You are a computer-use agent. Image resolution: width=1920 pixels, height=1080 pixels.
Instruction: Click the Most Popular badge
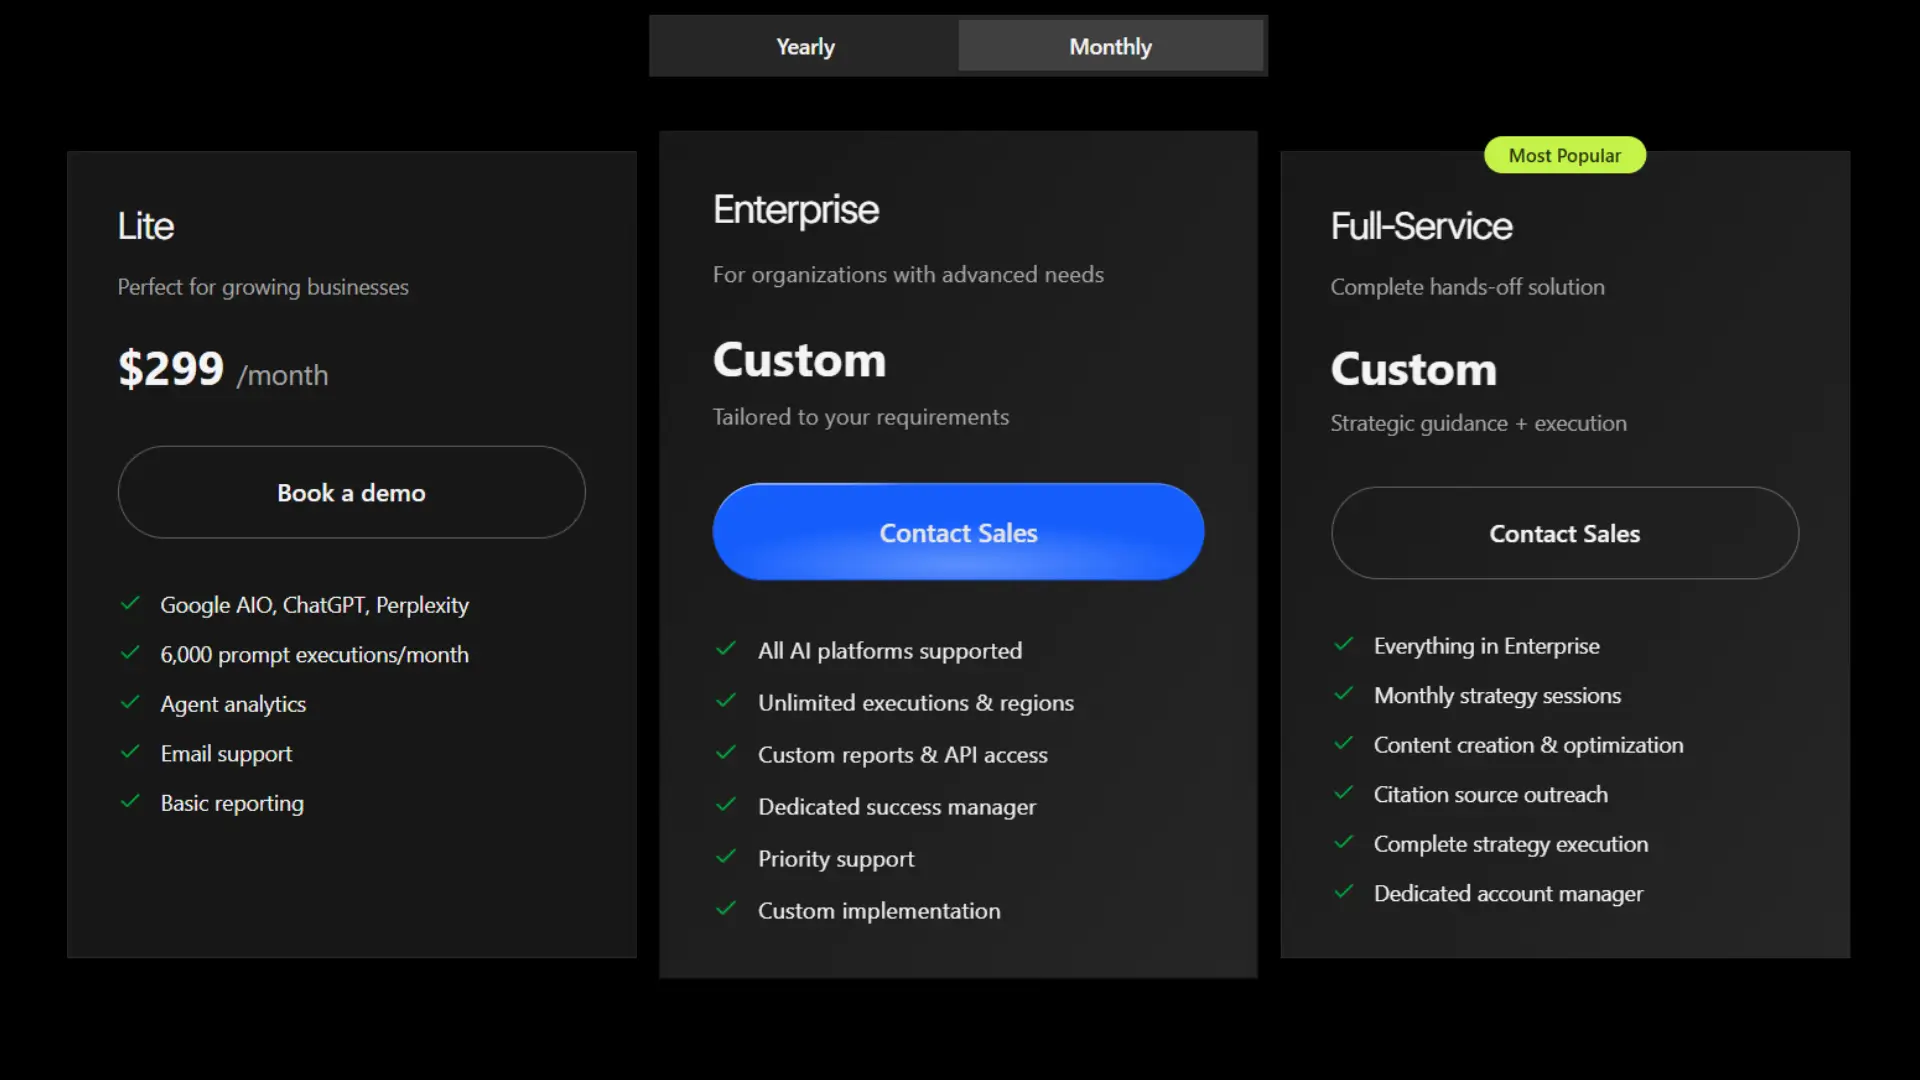[x=1564, y=155]
